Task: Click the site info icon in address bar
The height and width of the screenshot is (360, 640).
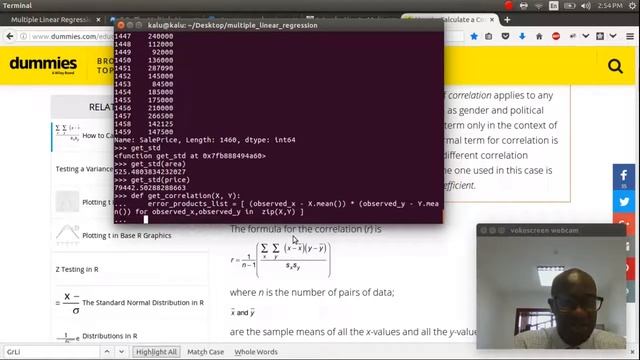Action: 24,36
